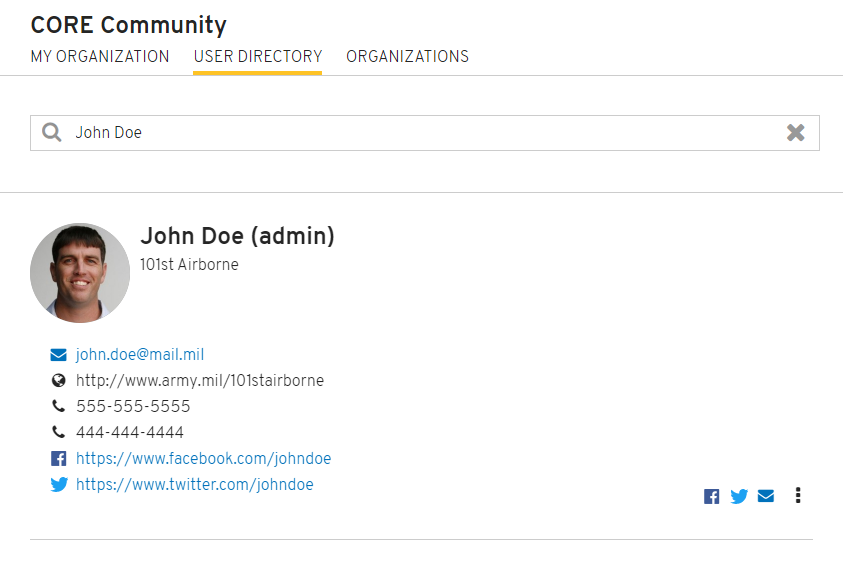
Task: Click the phone icon next to 444-444-4444
Action: [x=58, y=432]
